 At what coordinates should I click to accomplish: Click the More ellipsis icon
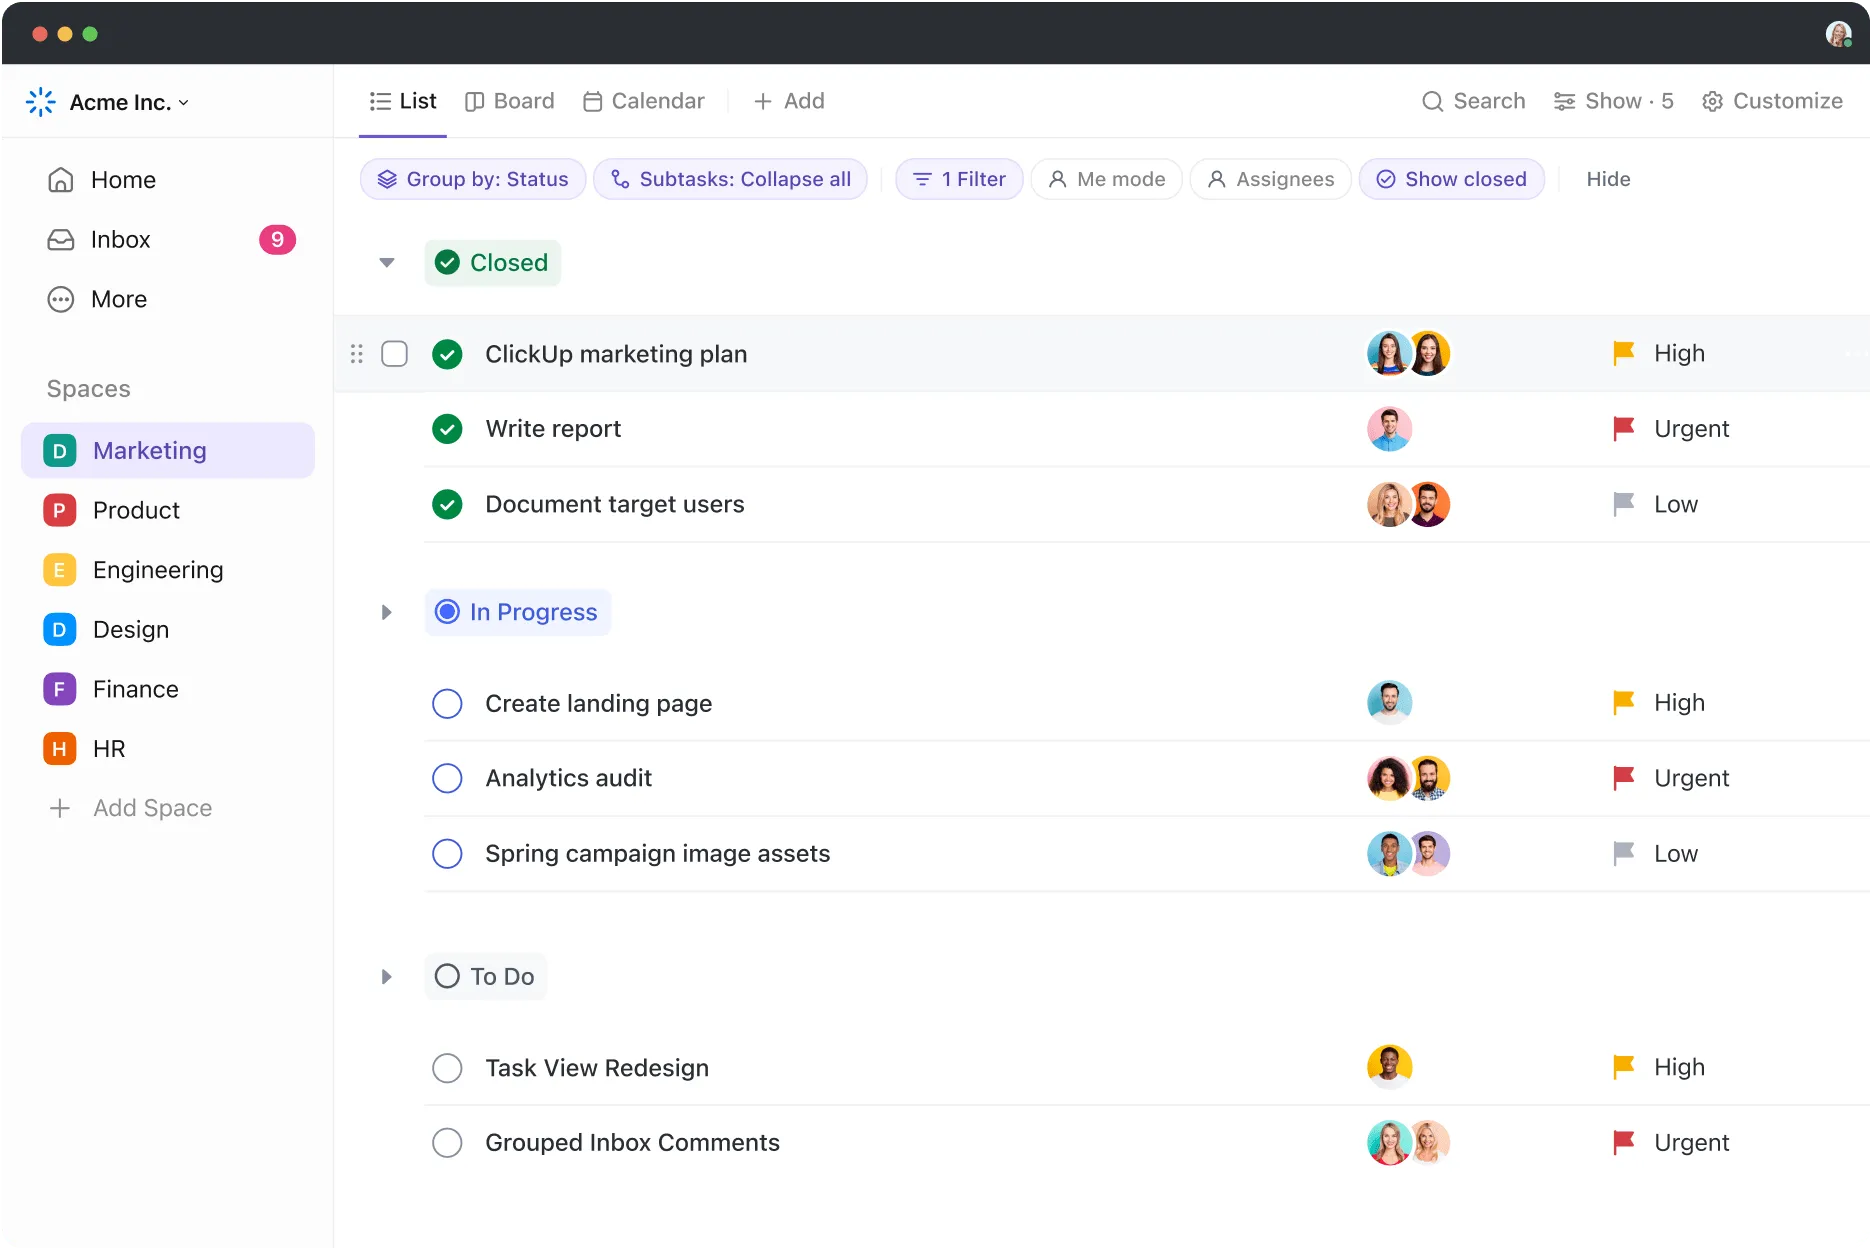pyautogui.click(x=61, y=300)
